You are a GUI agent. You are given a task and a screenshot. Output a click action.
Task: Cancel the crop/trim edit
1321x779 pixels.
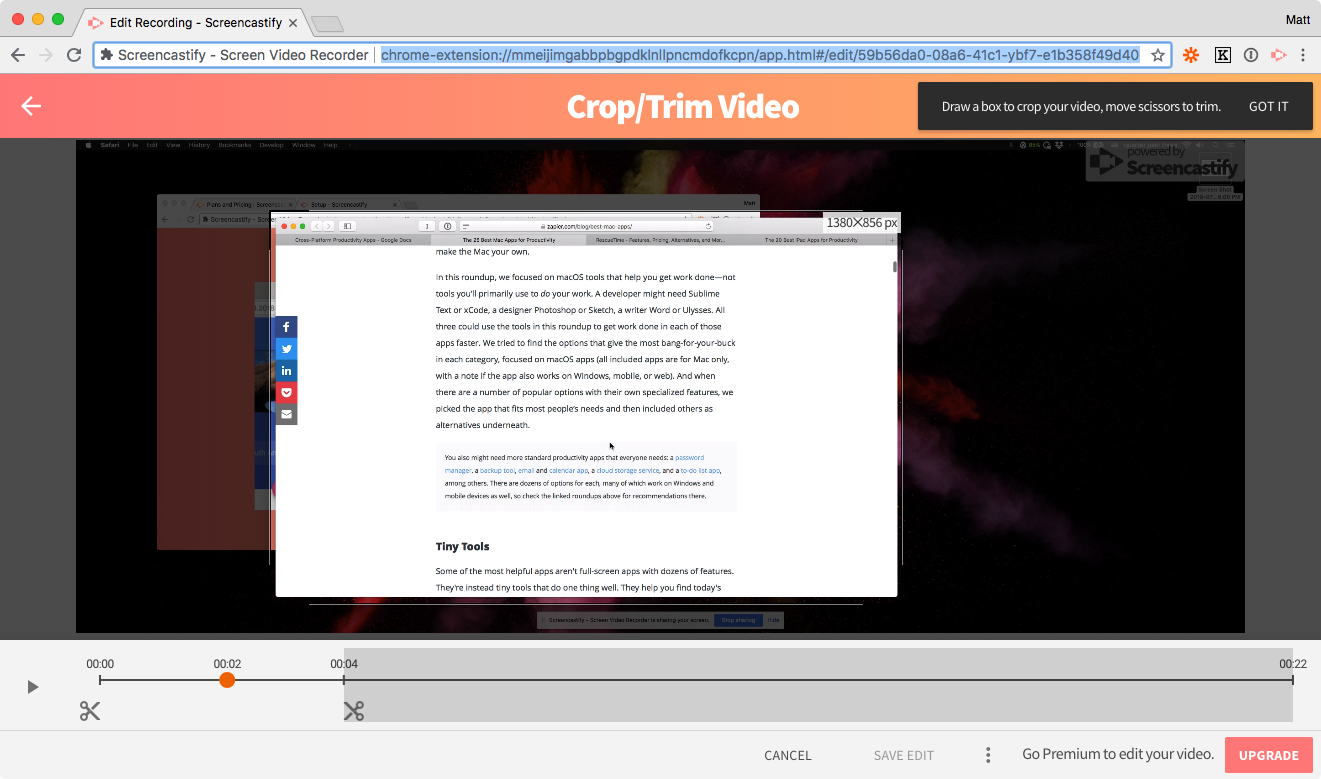pyautogui.click(x=788, y=755)
